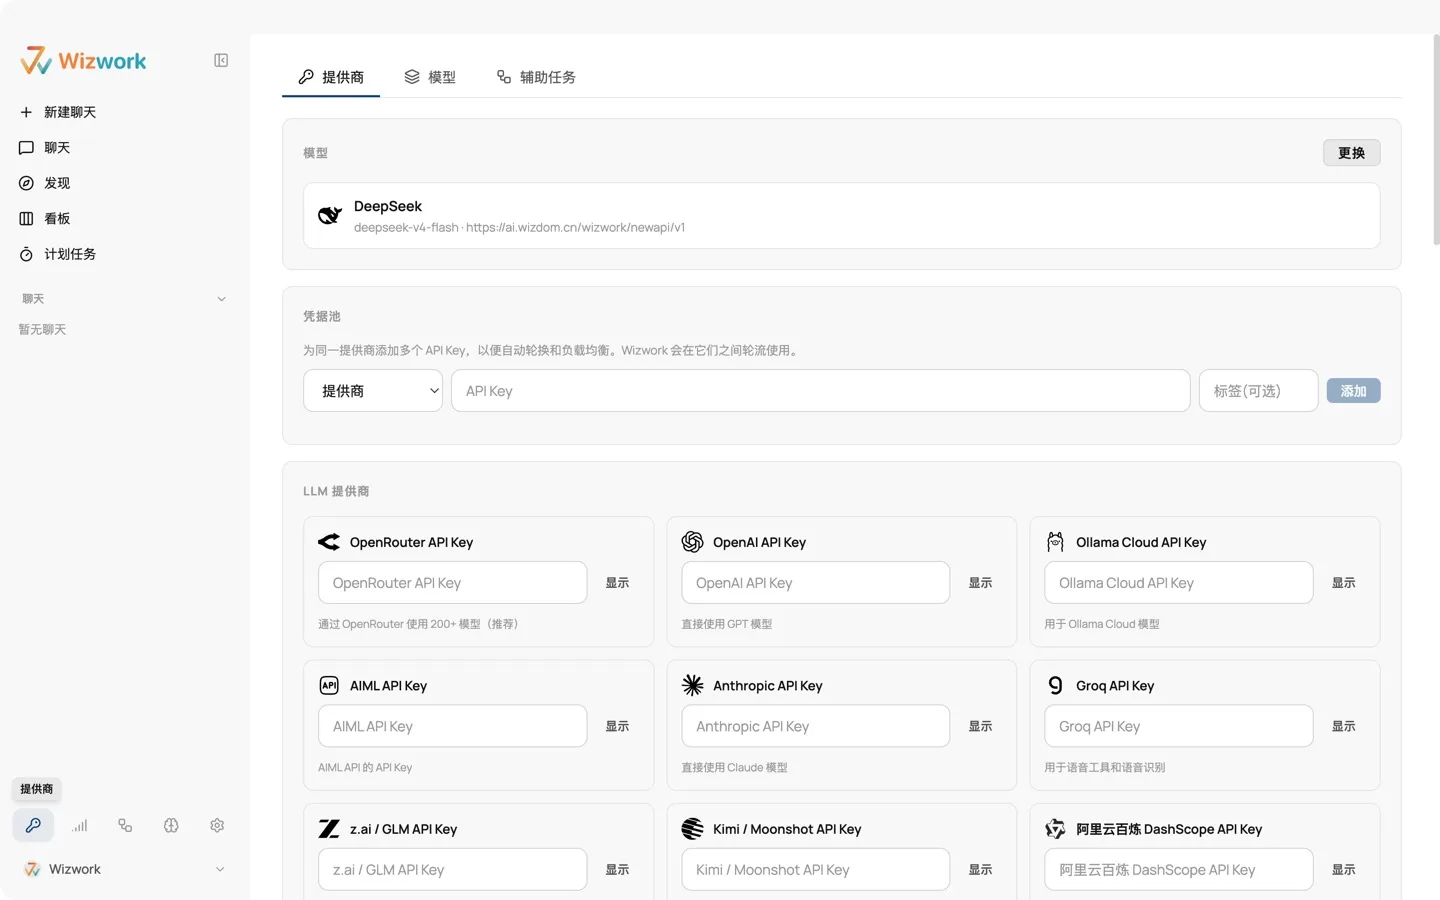Focus the Ollama Cloud API Key field
The width and height of the screenshot is (1440, 900).
pyautogui.click(x=1178, y=583)
